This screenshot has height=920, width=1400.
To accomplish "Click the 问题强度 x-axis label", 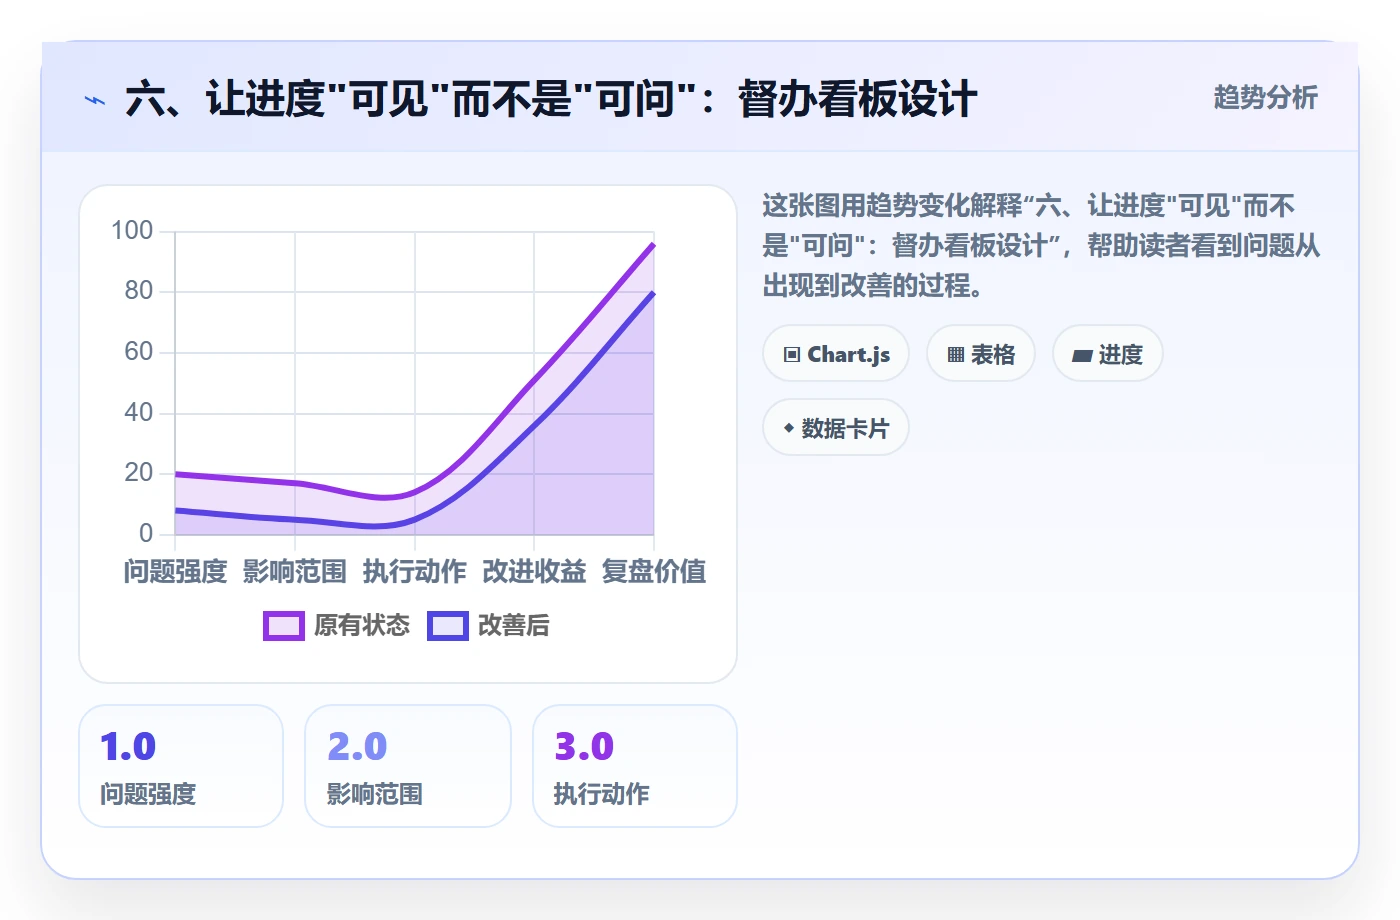I will [x=175, y=572].
